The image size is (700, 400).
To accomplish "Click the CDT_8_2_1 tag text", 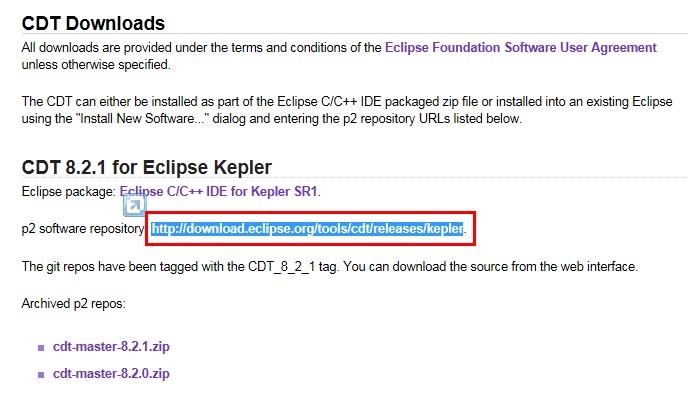I will coord(281,267).
